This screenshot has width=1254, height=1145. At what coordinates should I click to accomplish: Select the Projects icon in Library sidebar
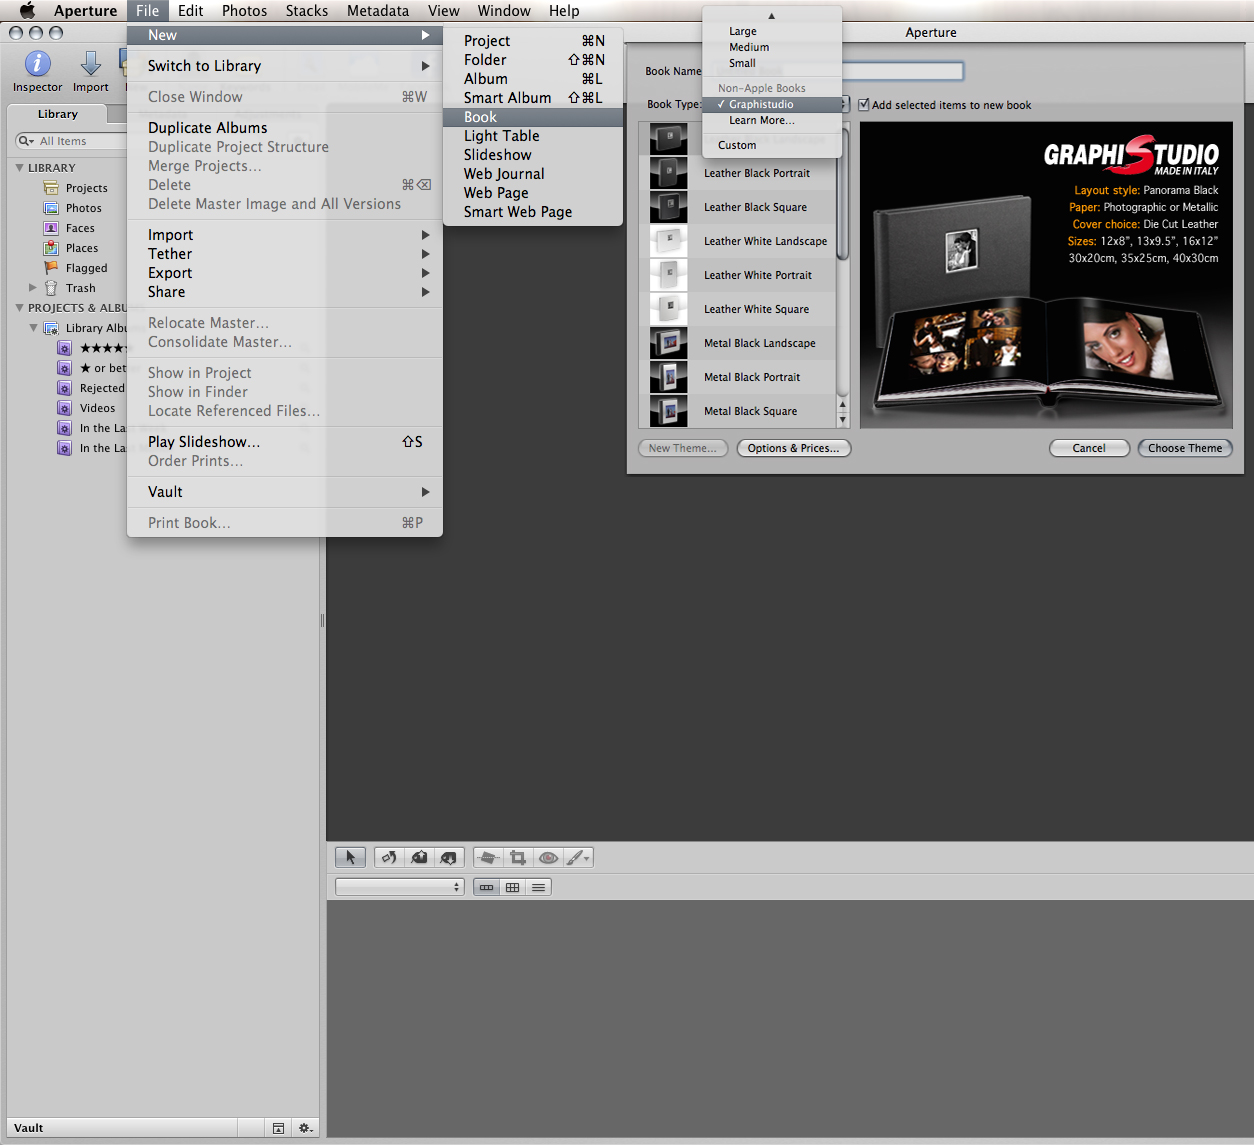click(51, 188)
